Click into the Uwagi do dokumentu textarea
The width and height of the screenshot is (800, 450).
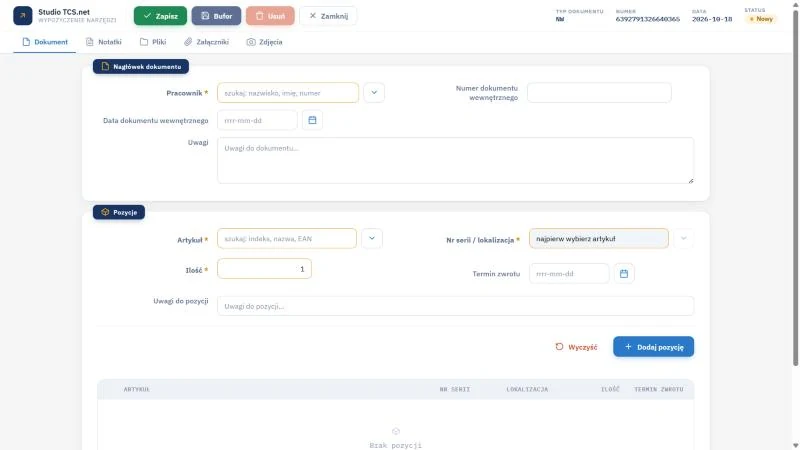click(455, 160)
